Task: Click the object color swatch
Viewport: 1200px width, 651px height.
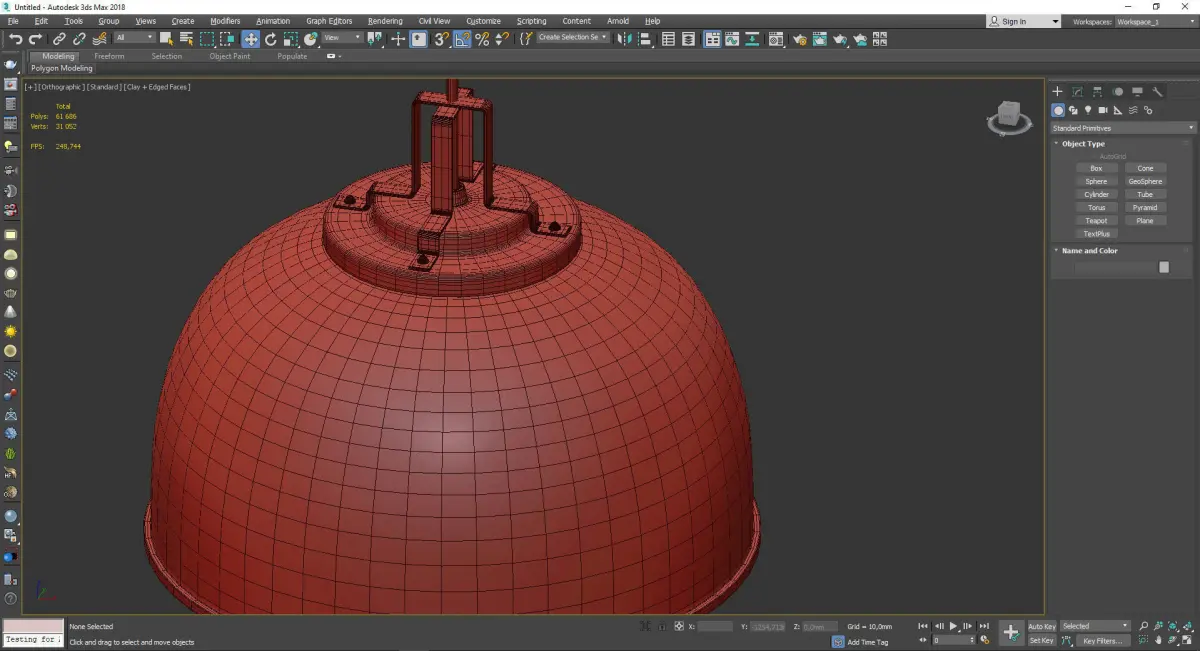Action: pyautogui.click(x=1164, y=267)
